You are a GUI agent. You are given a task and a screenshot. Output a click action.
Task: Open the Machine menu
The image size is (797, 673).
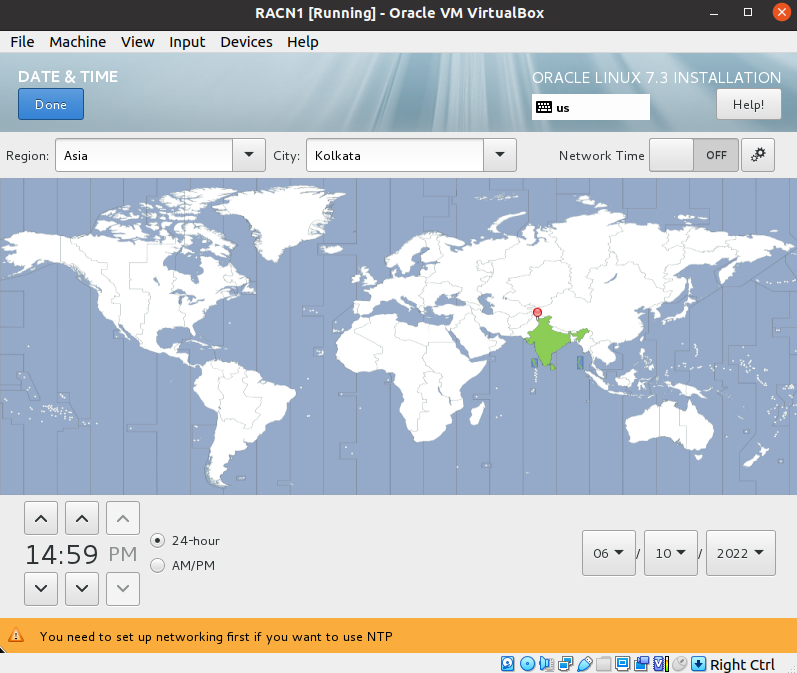pyautogui.click(x=78, y=42)
